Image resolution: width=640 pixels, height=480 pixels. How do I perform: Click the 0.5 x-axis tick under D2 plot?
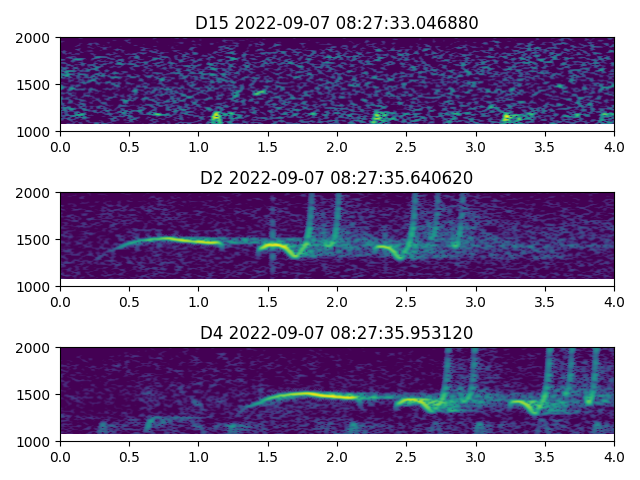click(x=129, y=301)
